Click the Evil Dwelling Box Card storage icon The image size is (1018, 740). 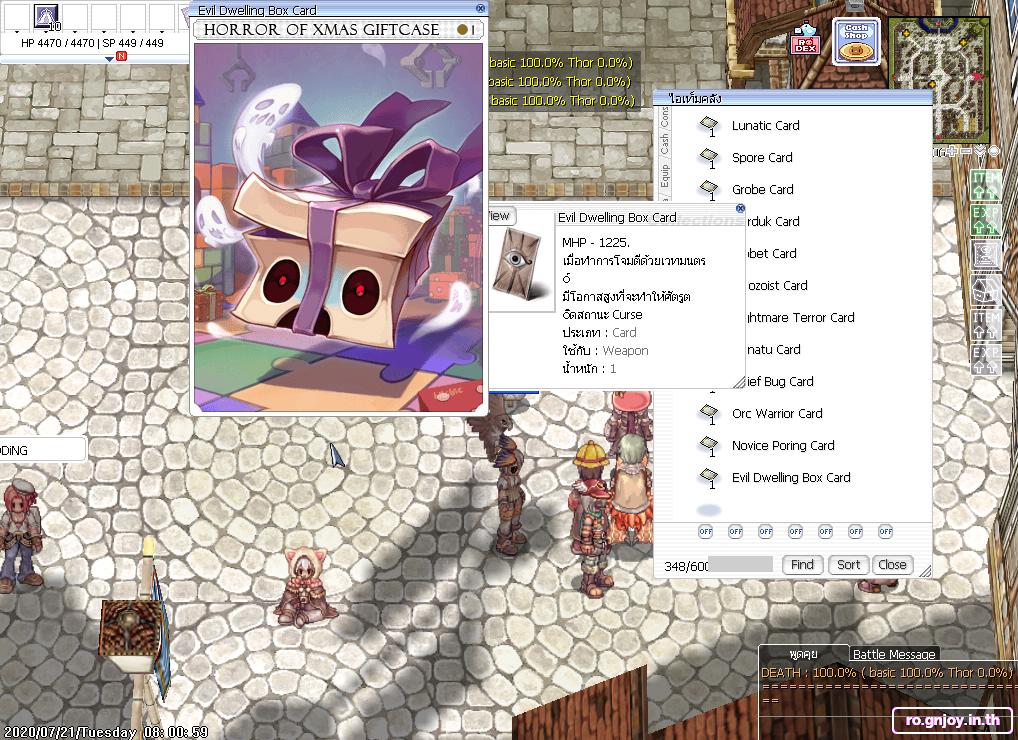[709, 478]
